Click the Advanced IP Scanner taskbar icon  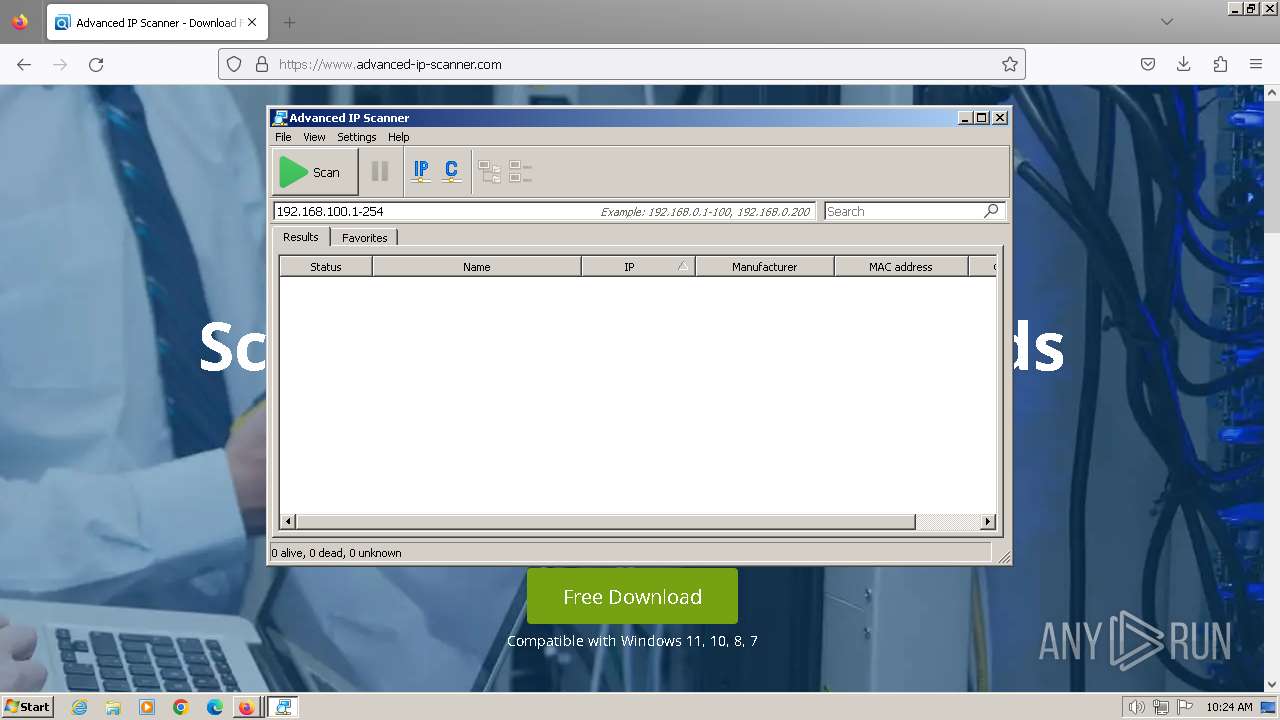tap(283, 707)
